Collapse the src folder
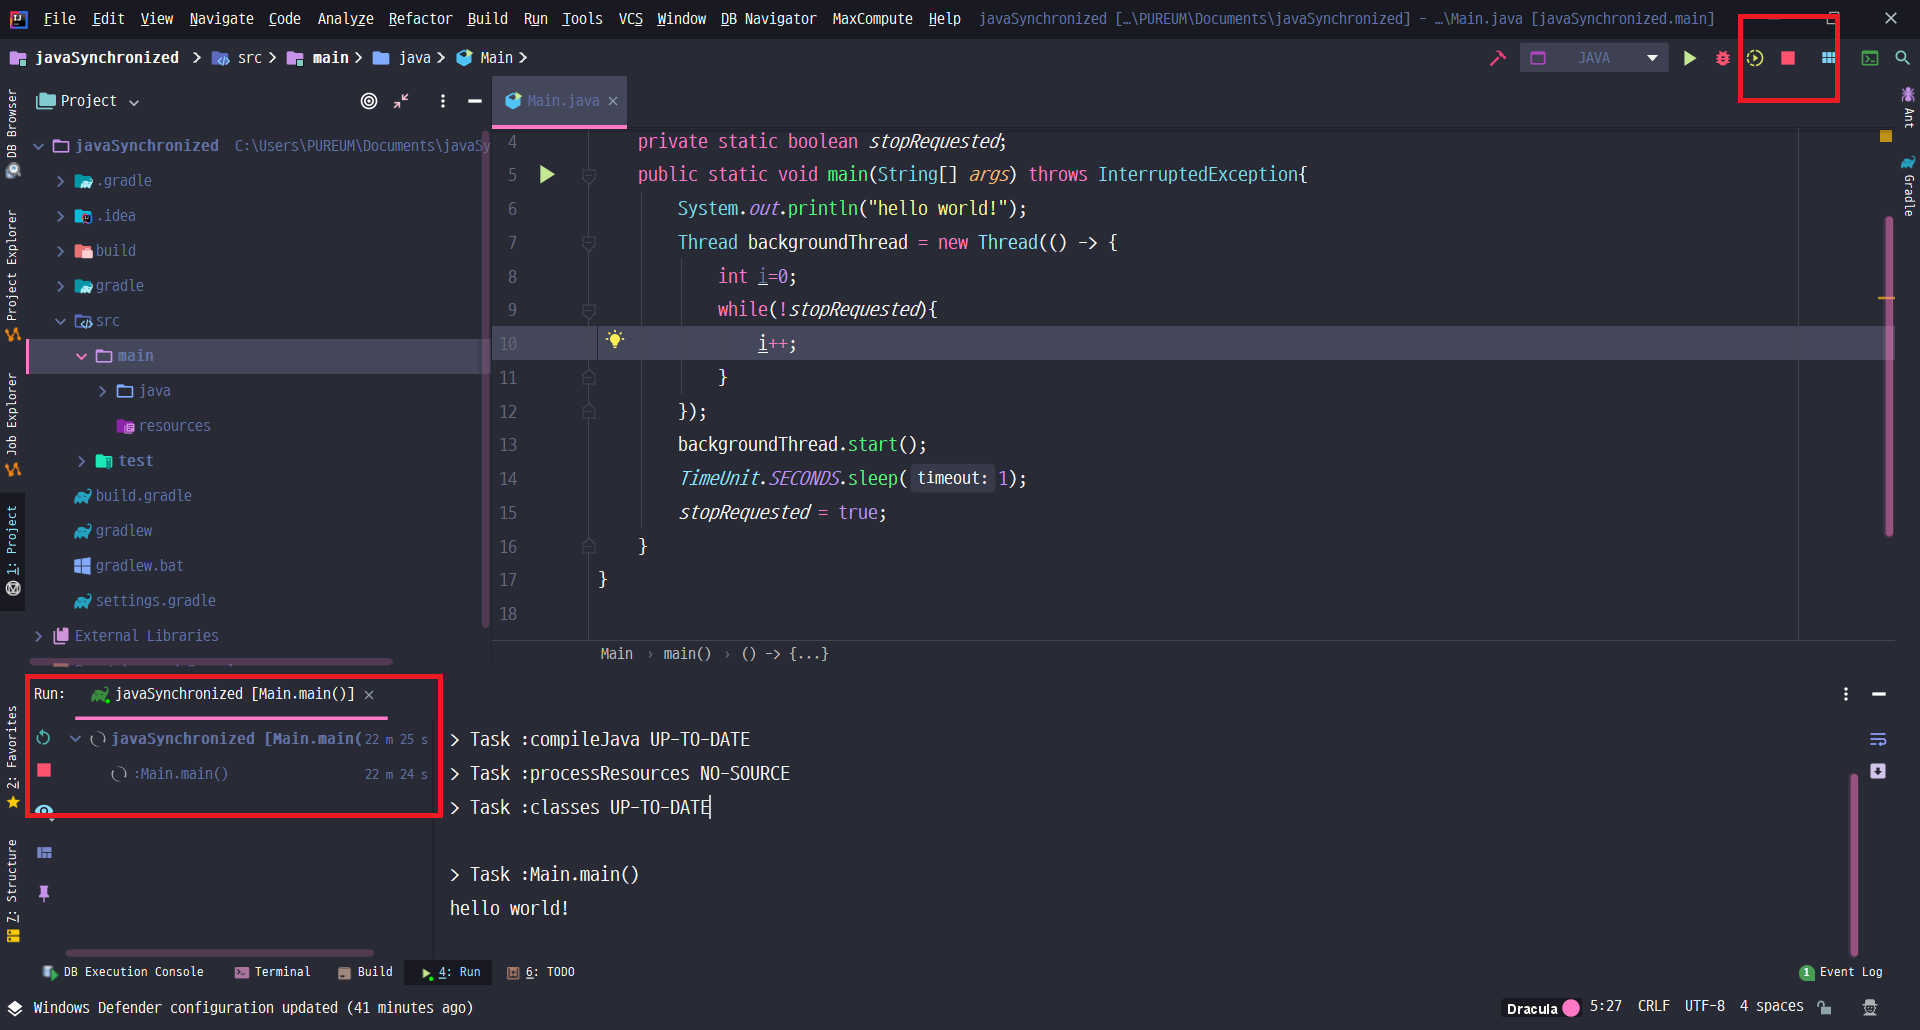This screenshot has height=1030, width=1920. (x=60, y=321)
